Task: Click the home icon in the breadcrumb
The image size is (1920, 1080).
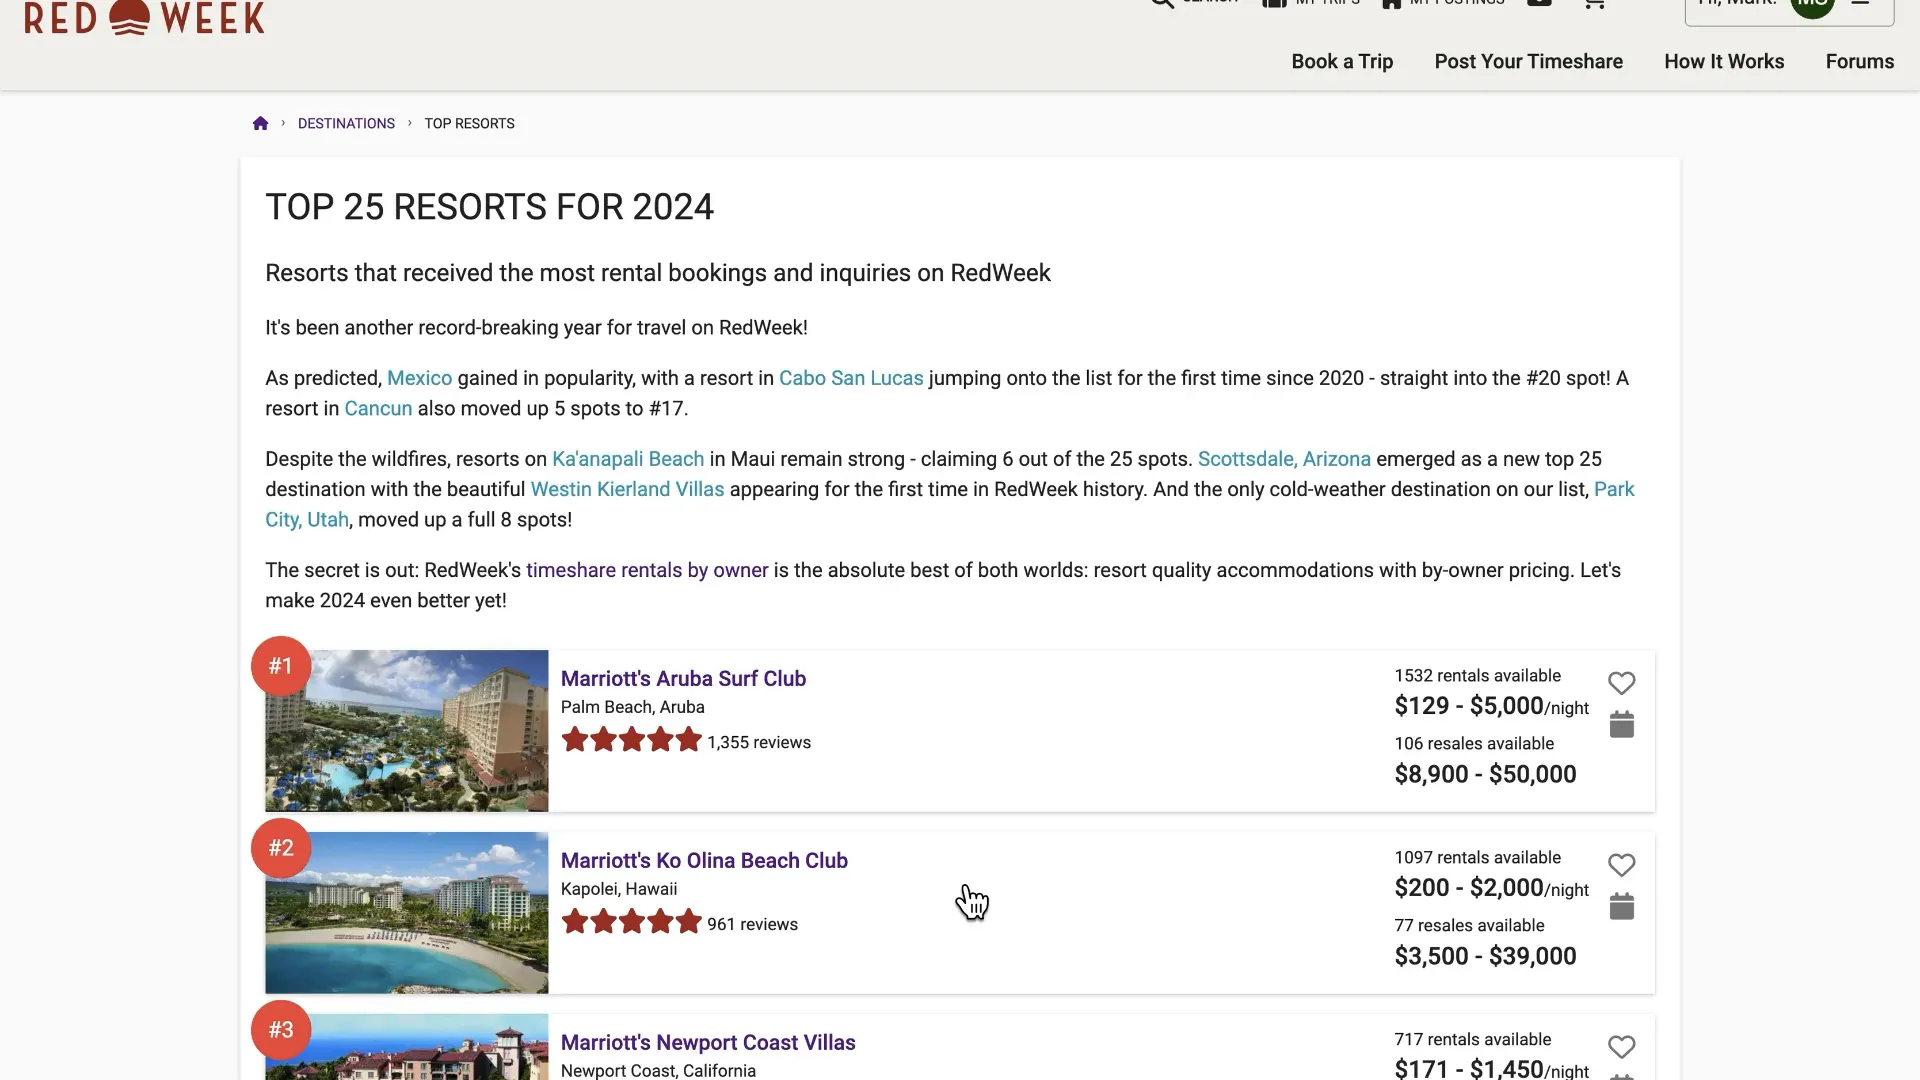Action: pyautogui.click(x=260, y=123)
